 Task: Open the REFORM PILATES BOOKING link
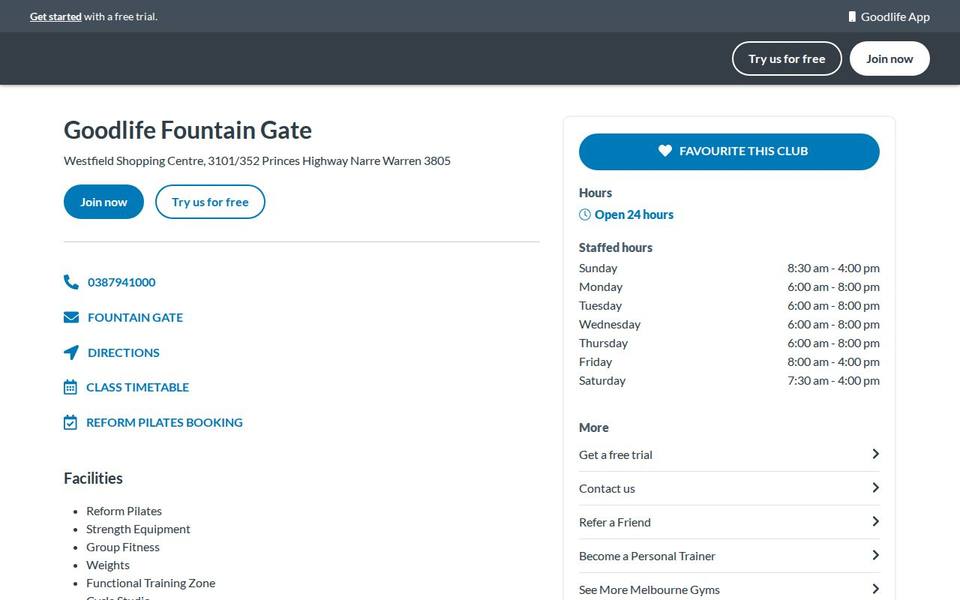[165, 422]
